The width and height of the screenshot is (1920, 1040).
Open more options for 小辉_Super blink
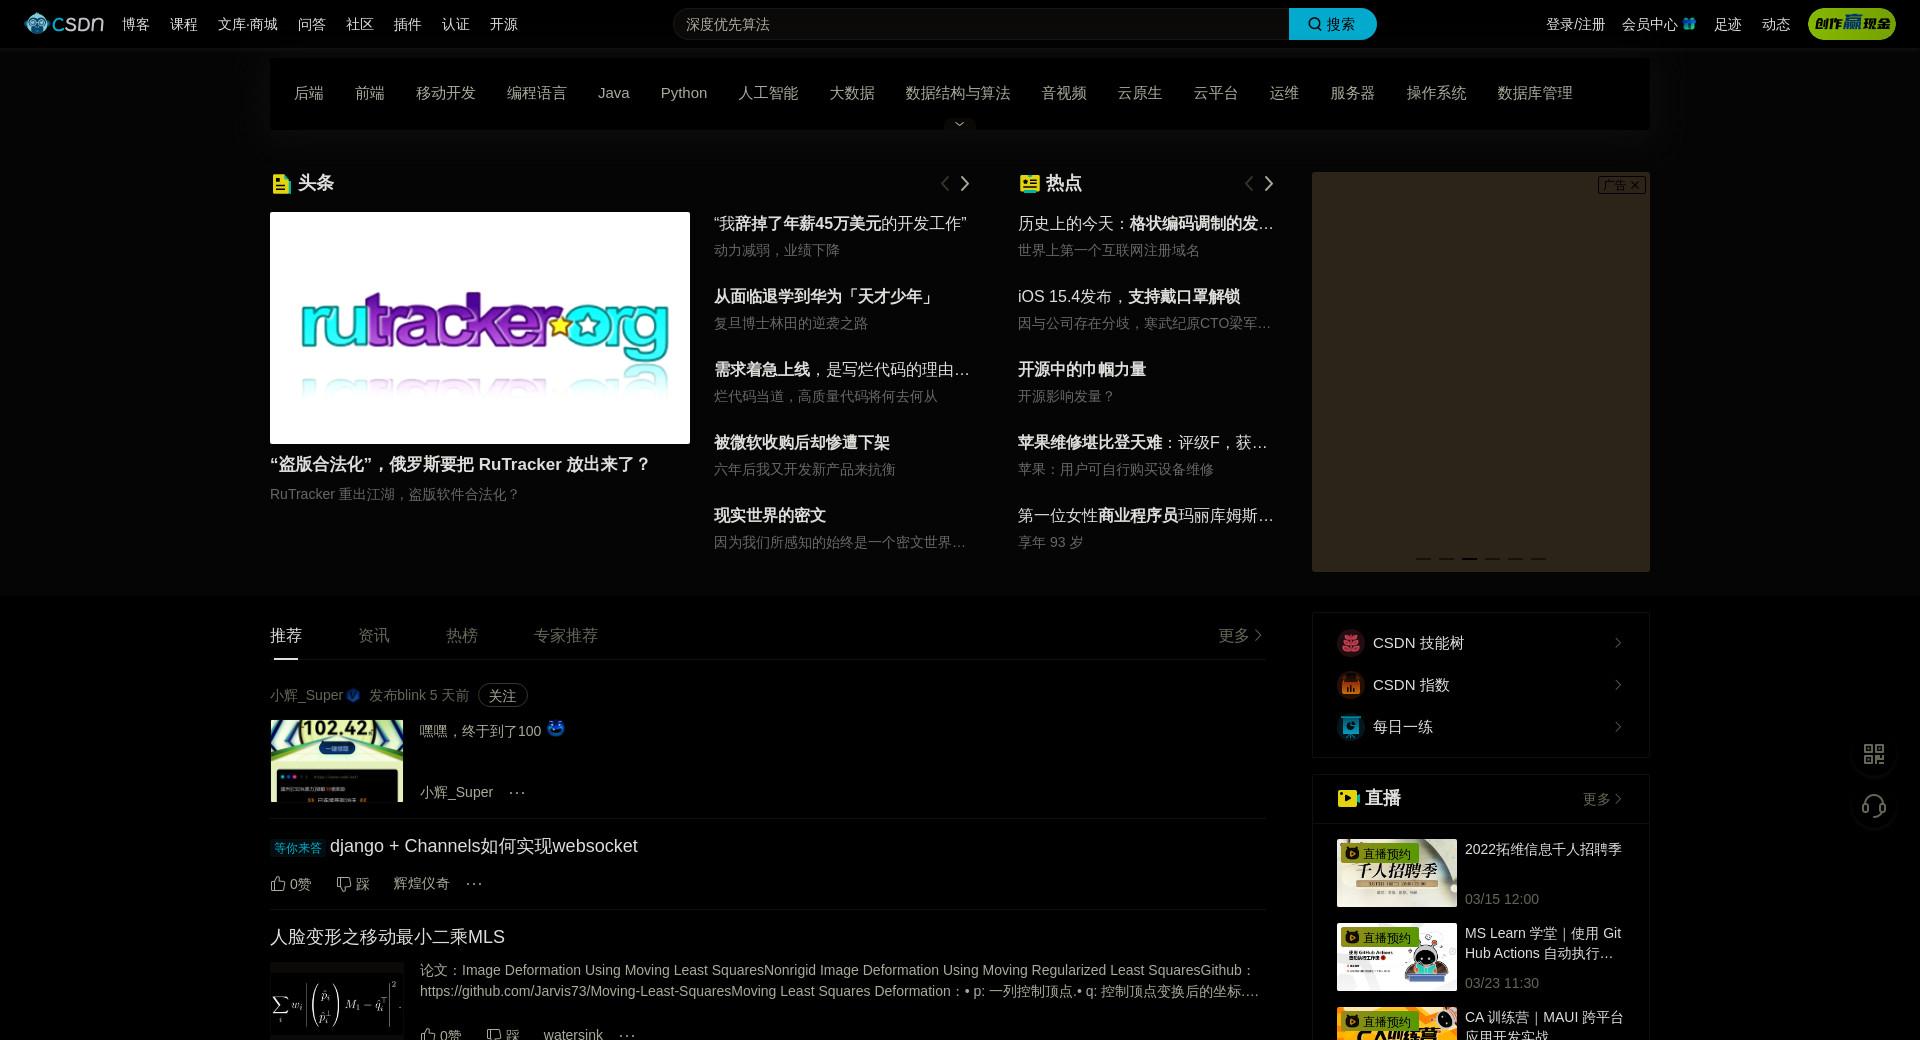tap(517, 792)
